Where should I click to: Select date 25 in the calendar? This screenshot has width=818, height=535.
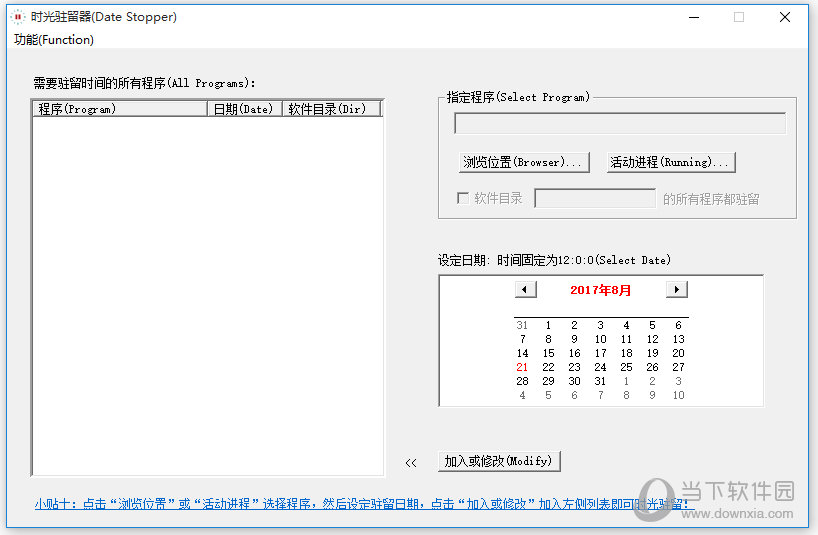[626, 367]
